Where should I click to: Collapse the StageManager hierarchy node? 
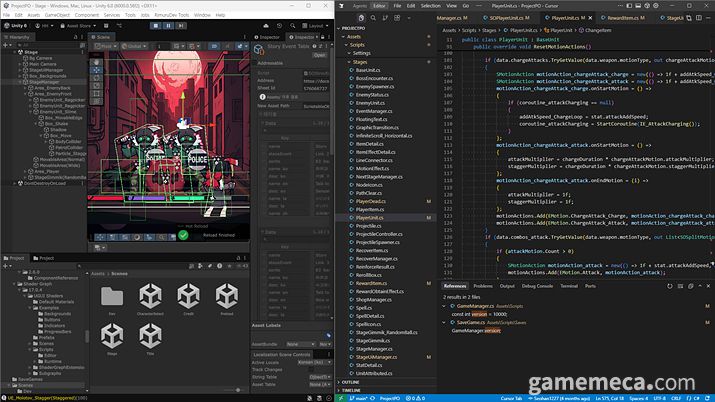[x=22, y=82]
